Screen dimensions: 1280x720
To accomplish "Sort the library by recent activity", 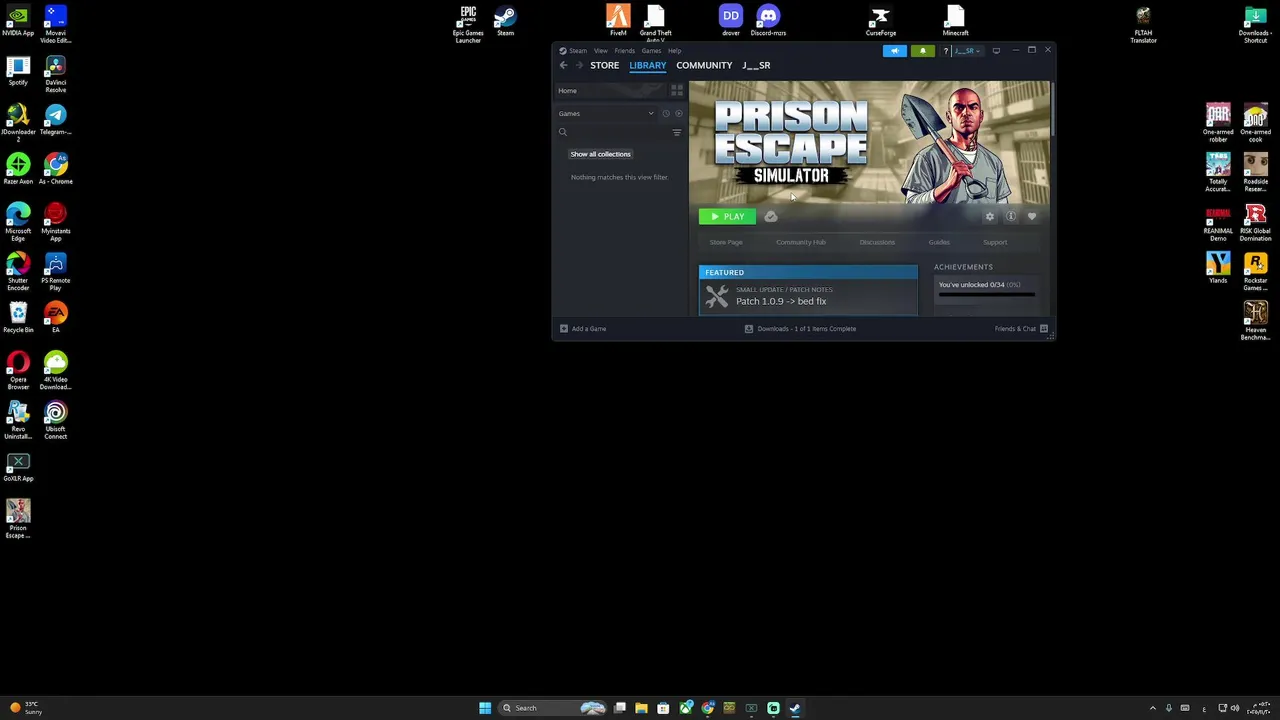I will tap(665, 113).
